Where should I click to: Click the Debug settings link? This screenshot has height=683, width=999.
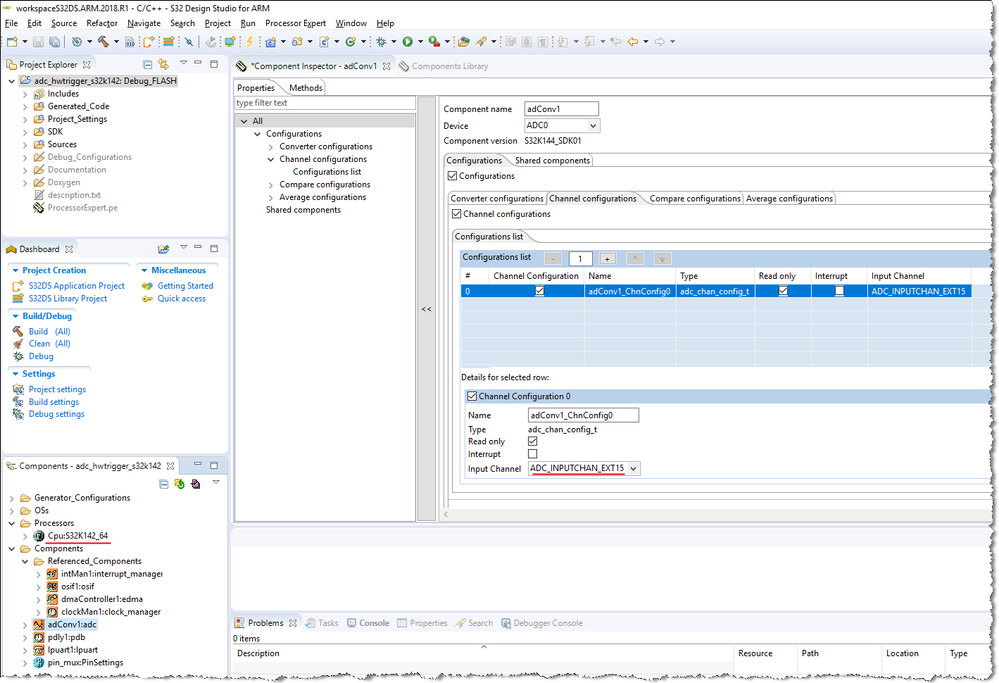click(56, 414)
